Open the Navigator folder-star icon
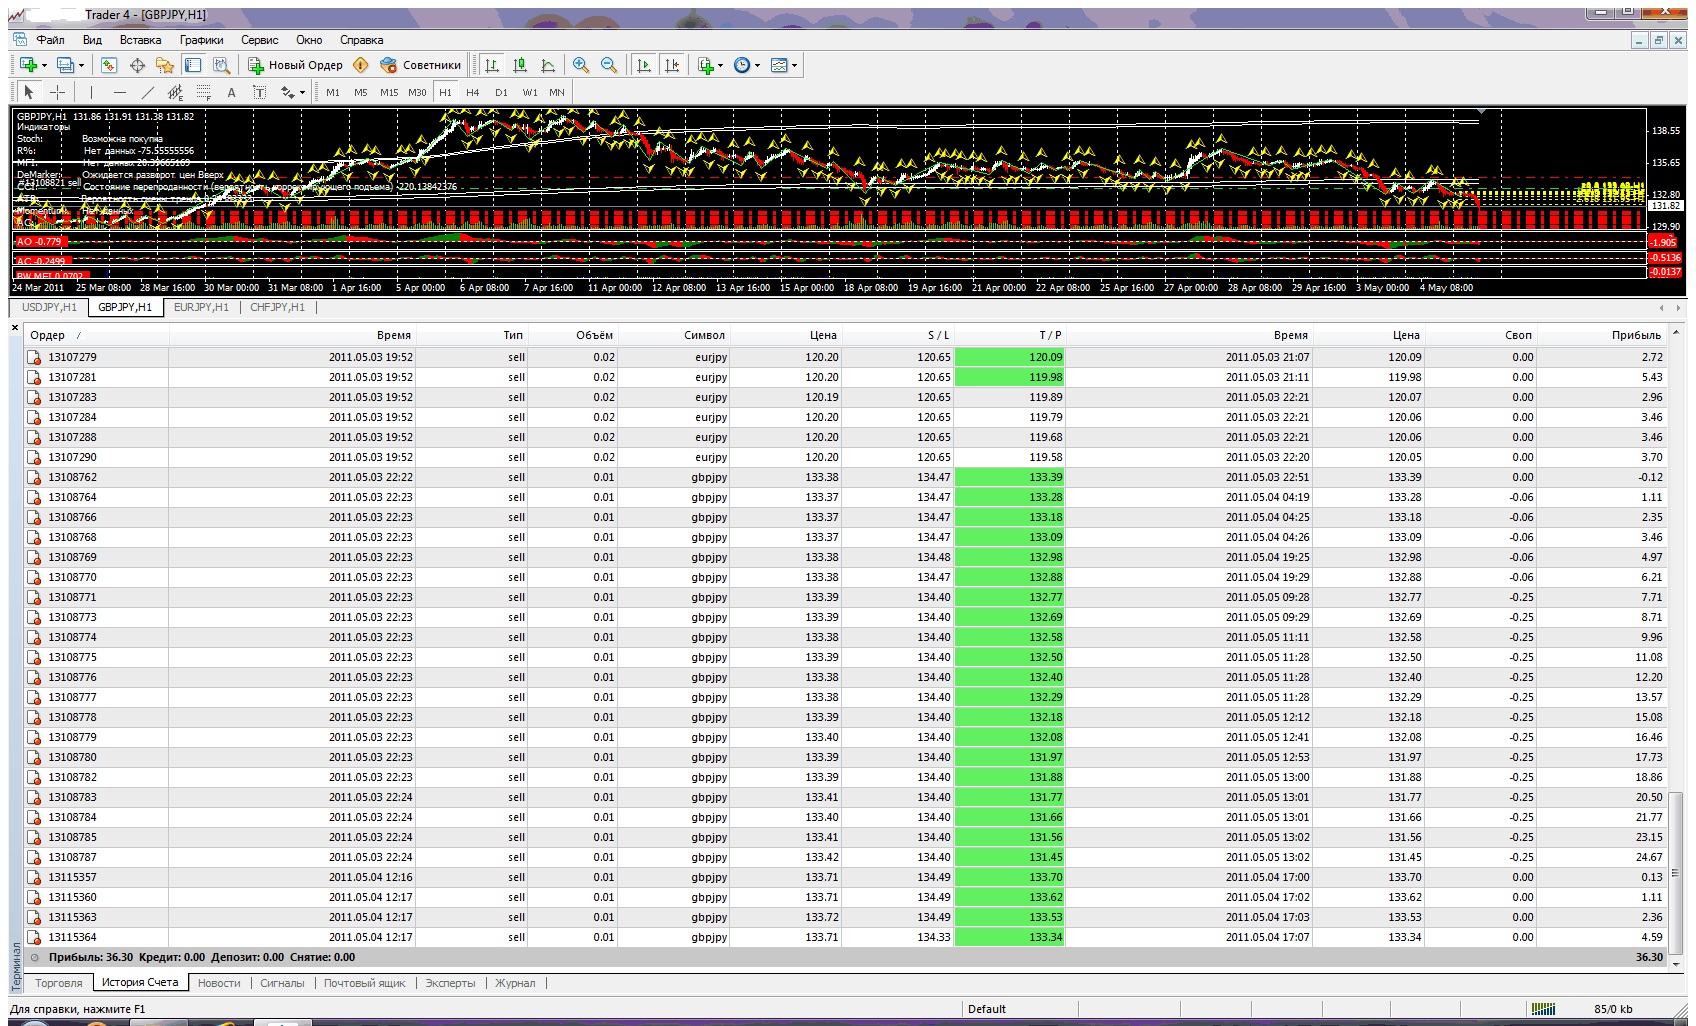This screenshot has width=1696, height=1026. click(165, 65)
